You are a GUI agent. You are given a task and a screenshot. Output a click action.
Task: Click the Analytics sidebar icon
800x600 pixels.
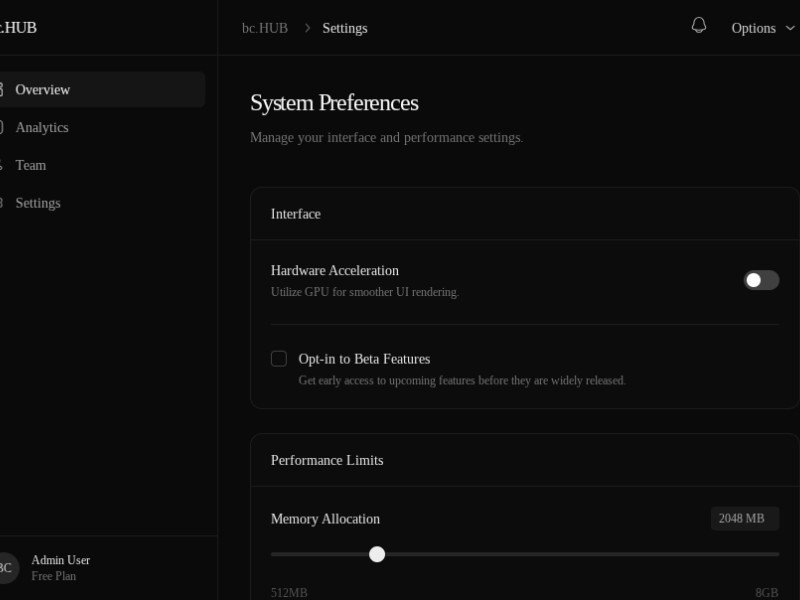pos(2,127)
